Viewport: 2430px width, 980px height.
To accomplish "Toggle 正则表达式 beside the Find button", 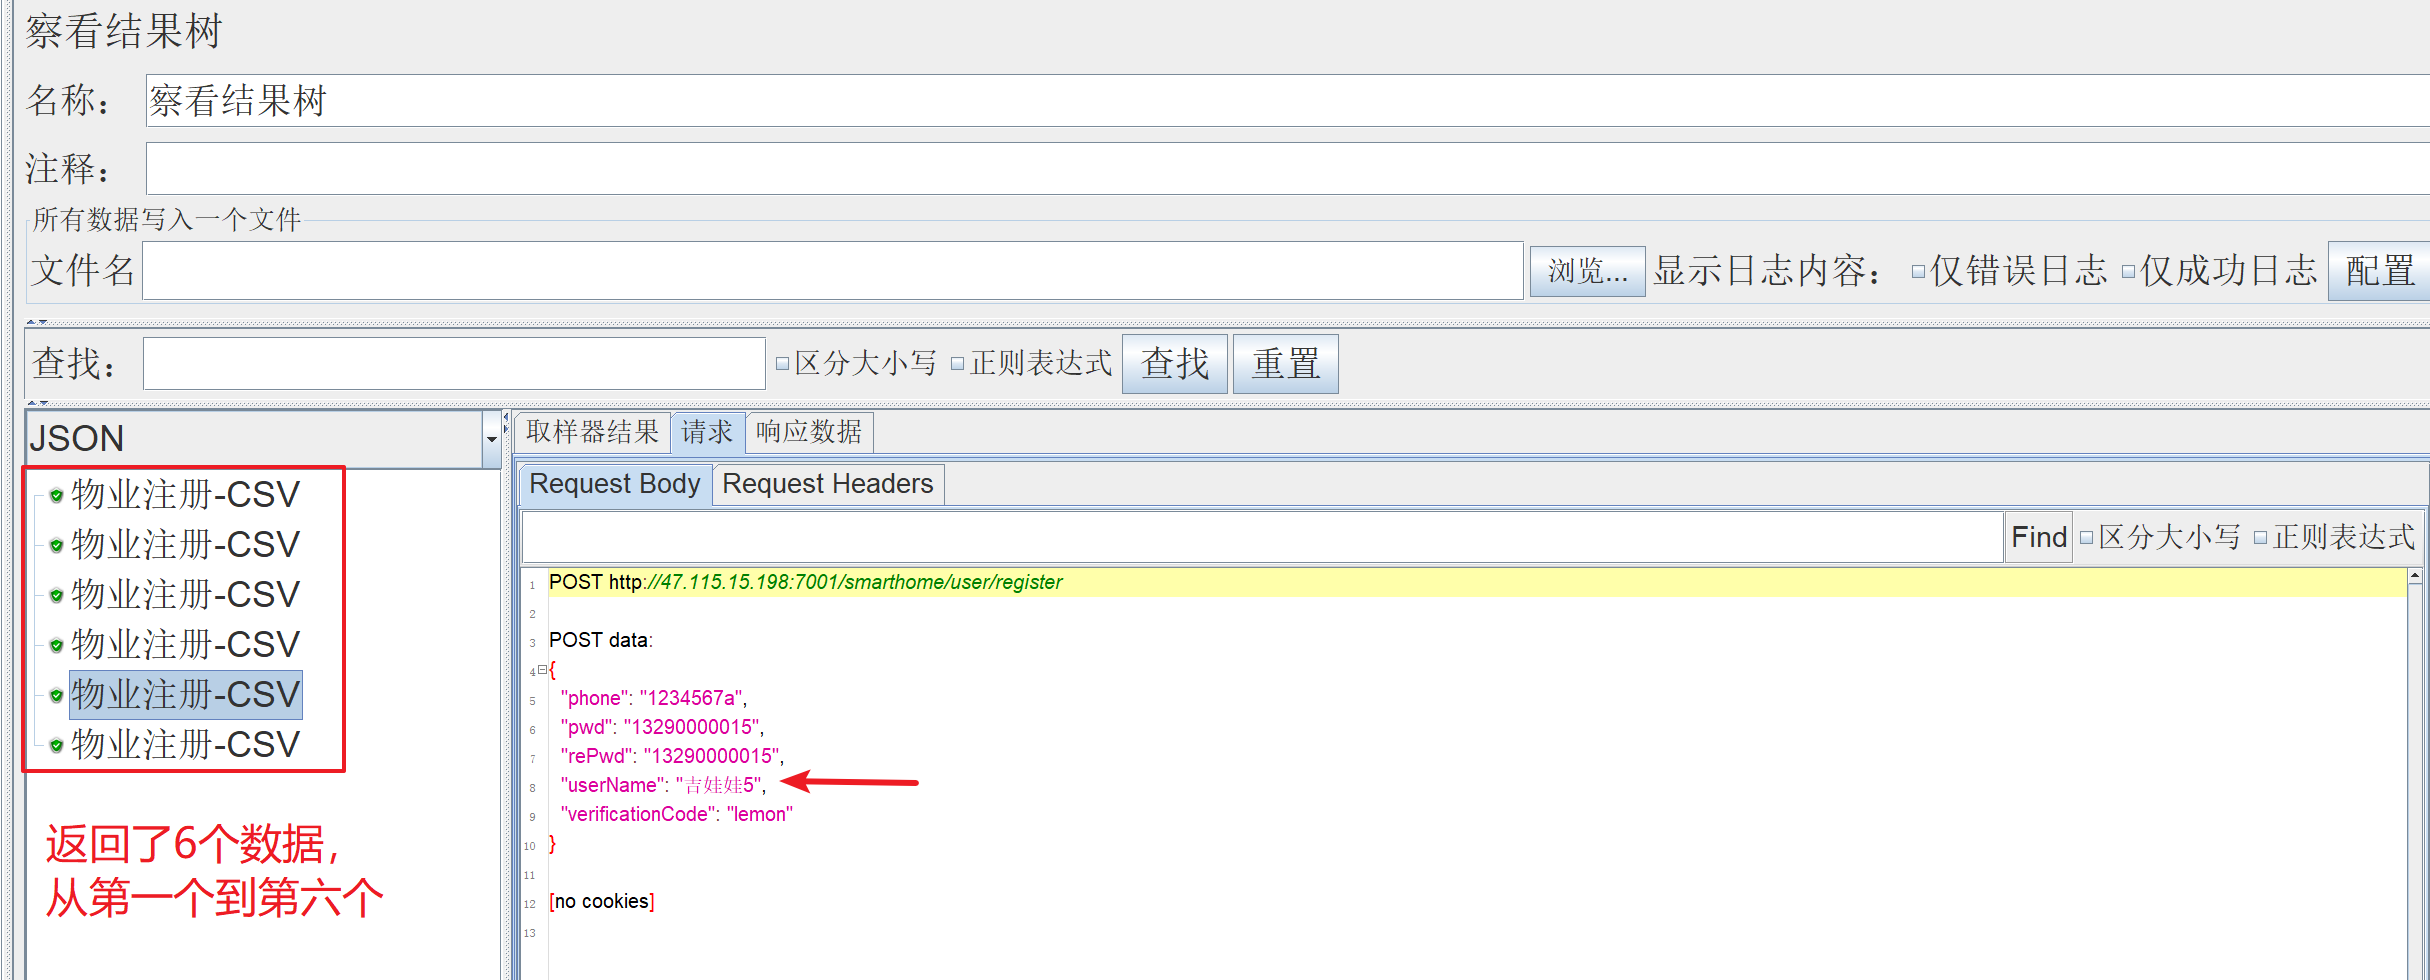I will tap(2260, 538).
